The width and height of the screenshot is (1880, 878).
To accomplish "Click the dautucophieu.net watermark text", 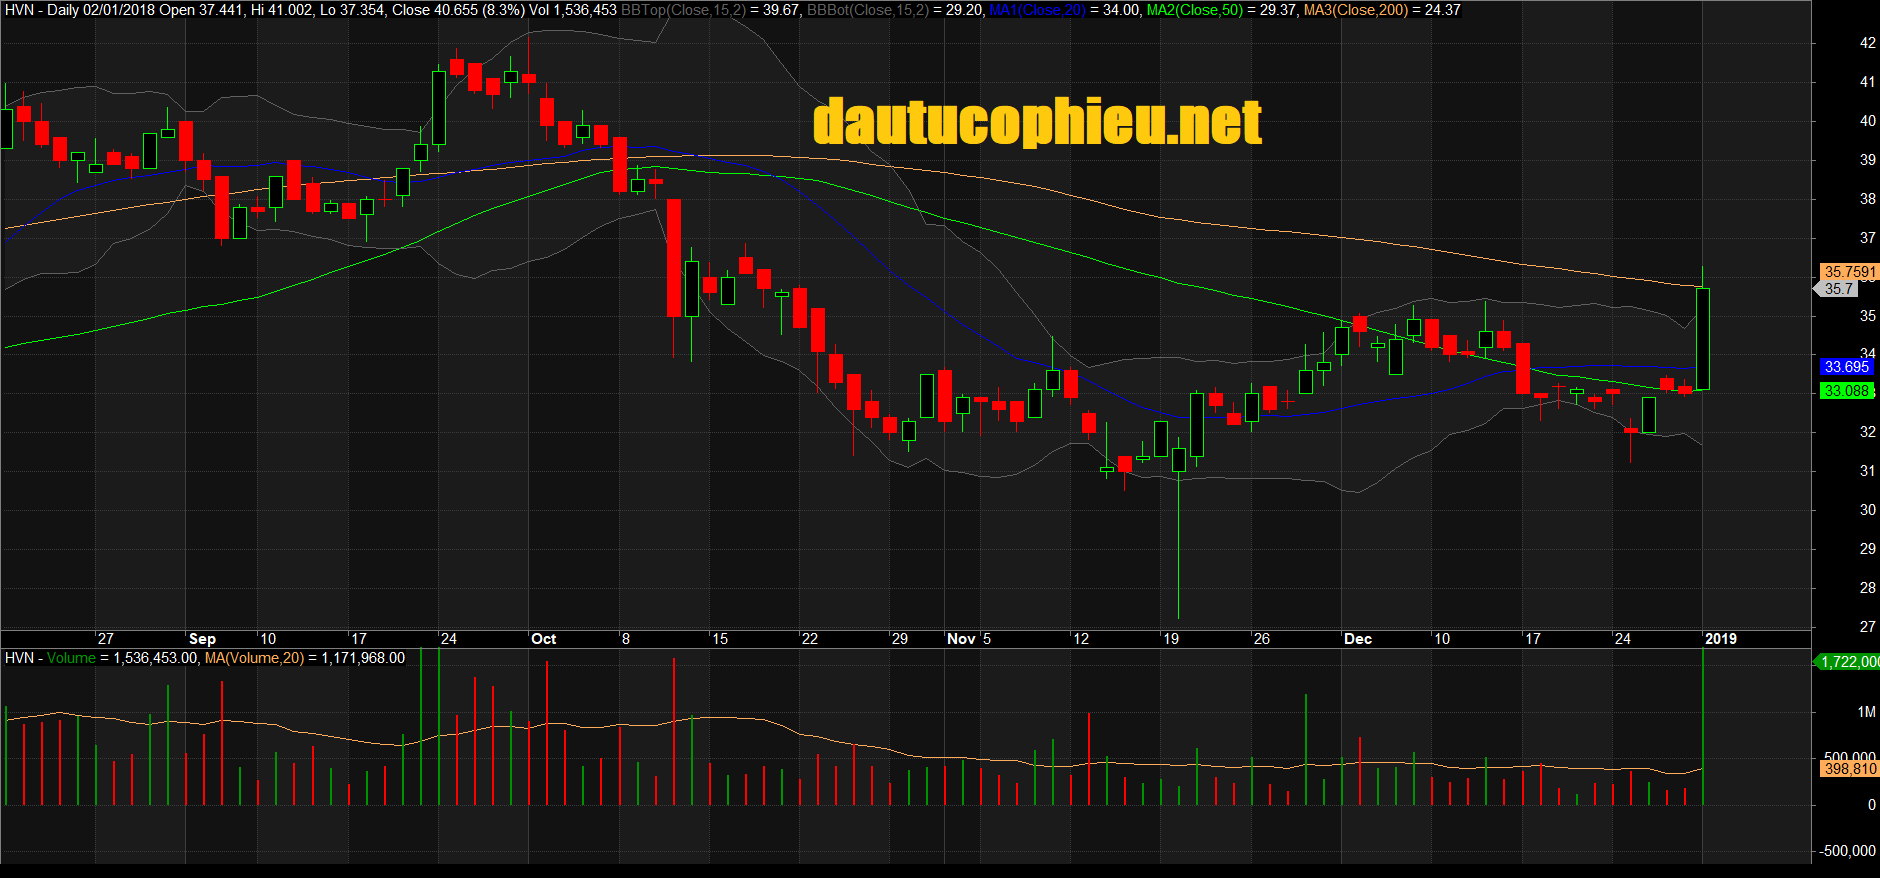I will tap(1037, 122).
